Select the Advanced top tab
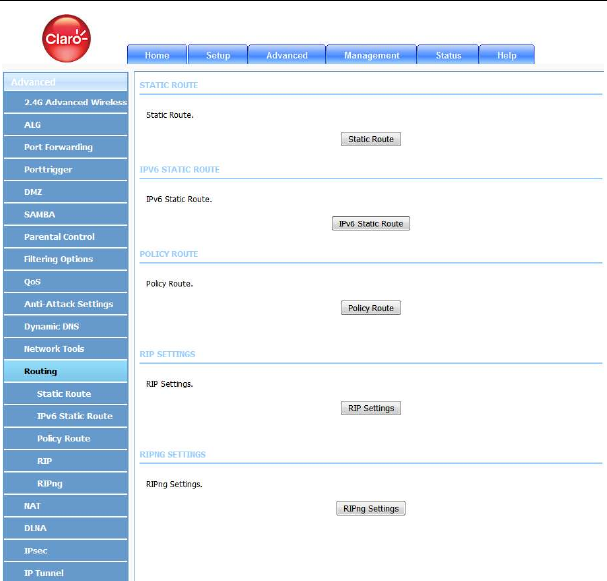 pos(287,55)
